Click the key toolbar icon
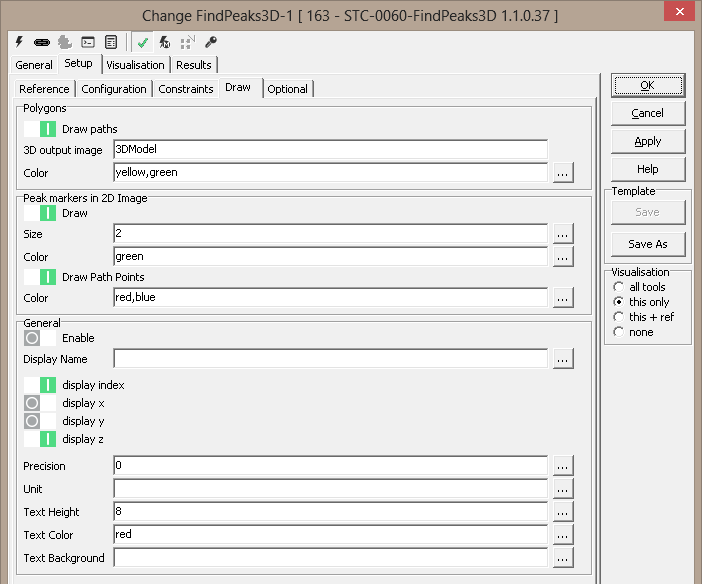Screen dimensions: 702x584 (x=211, y=43)
